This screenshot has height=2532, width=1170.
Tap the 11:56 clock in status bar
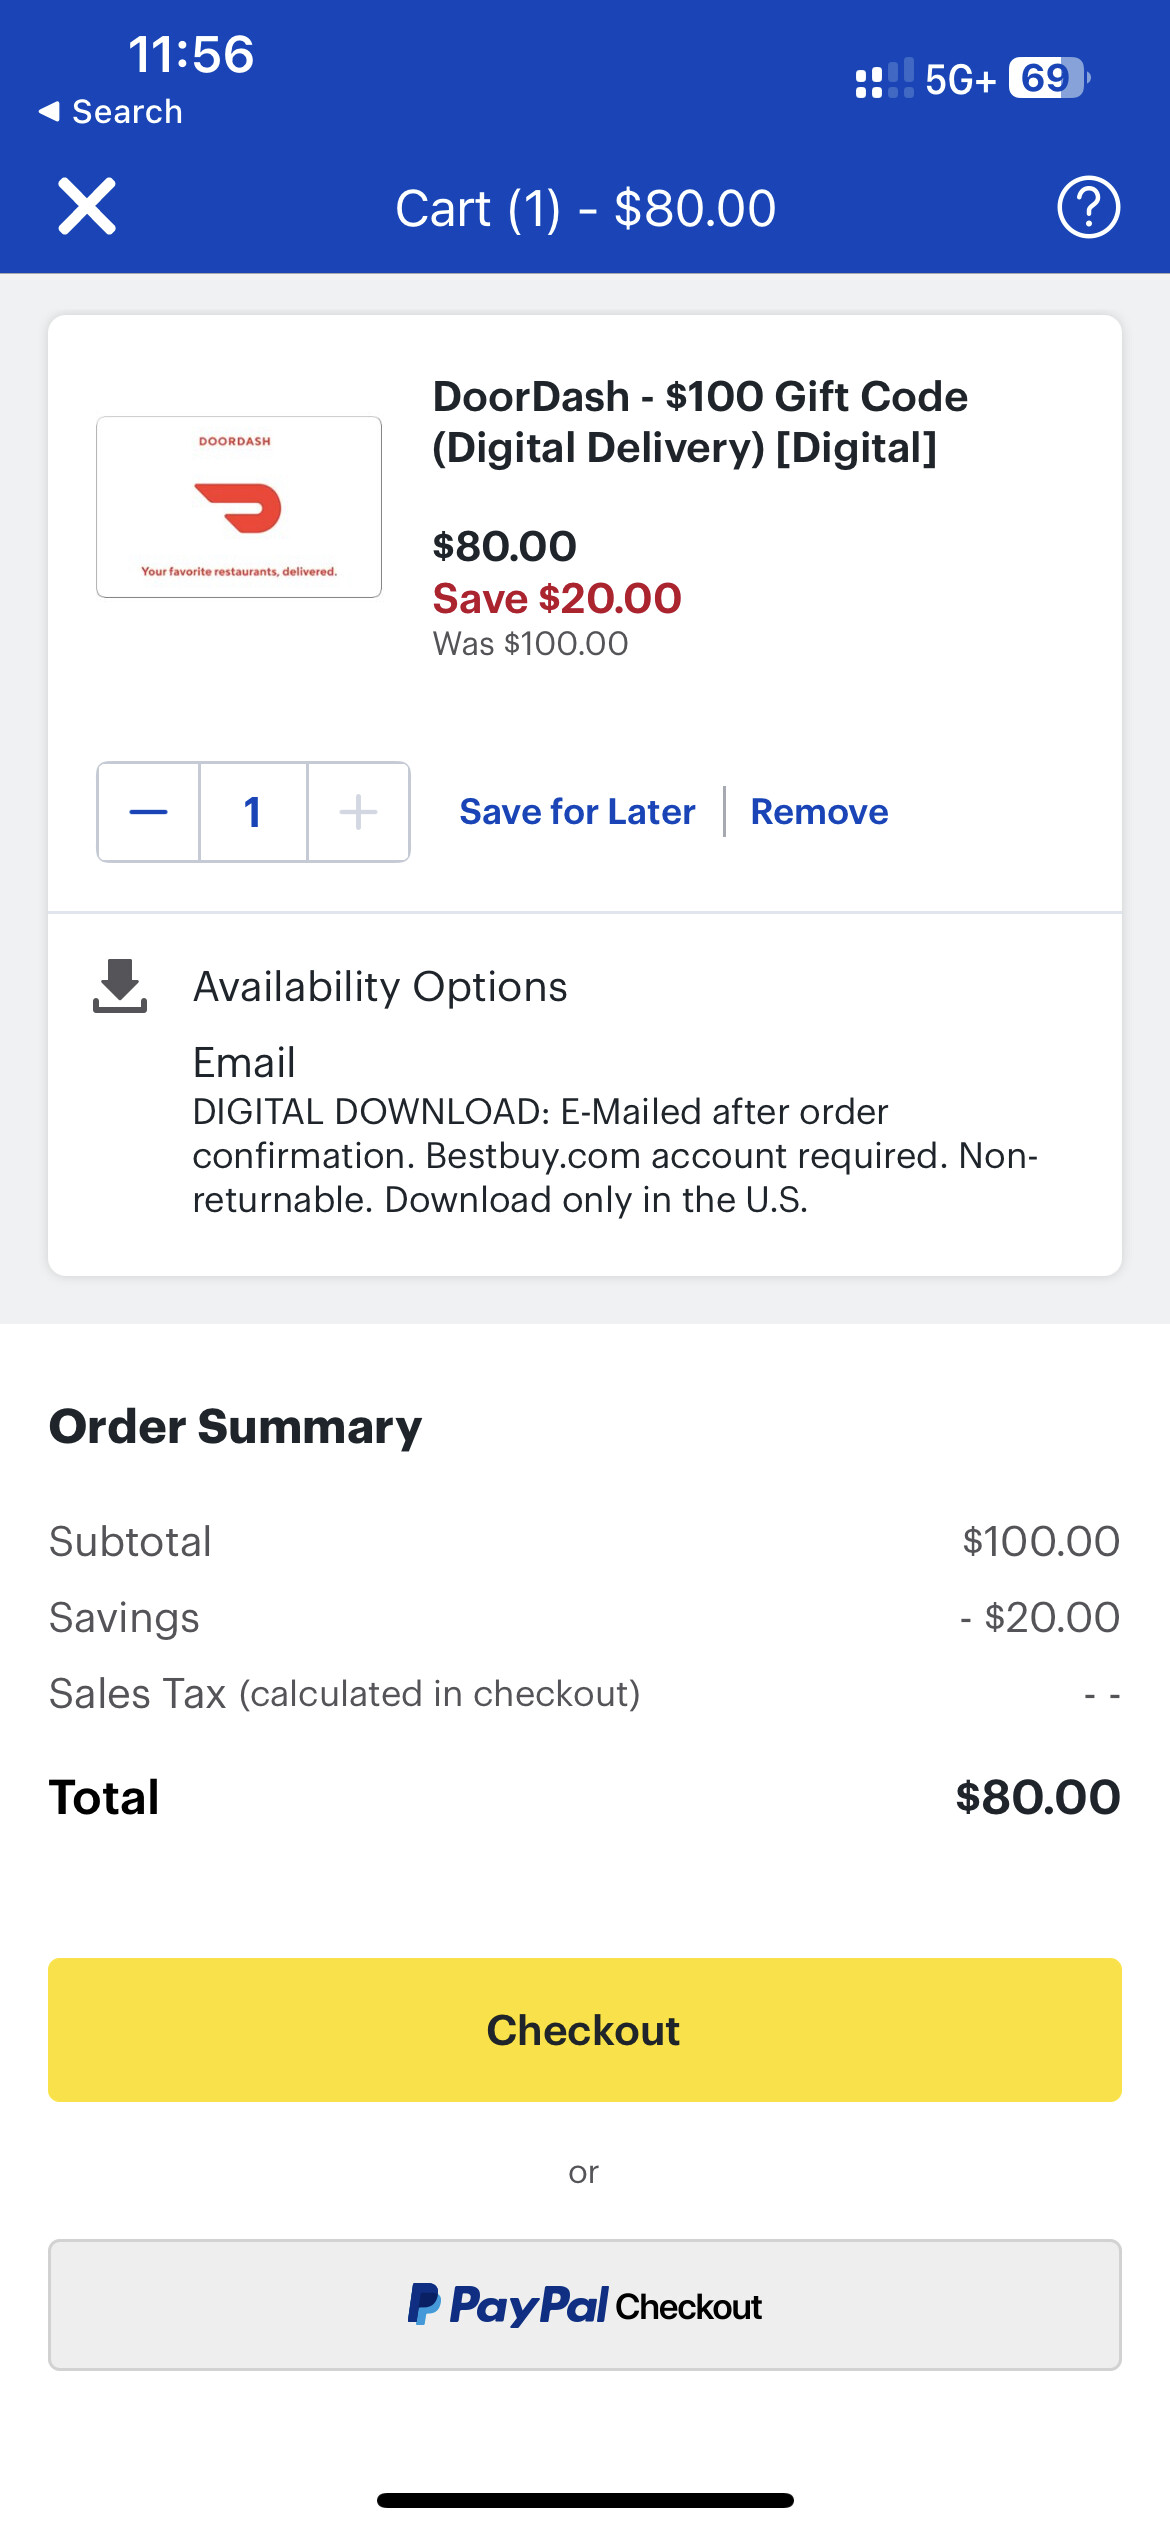pyautogui.click(x=191, y=54)
